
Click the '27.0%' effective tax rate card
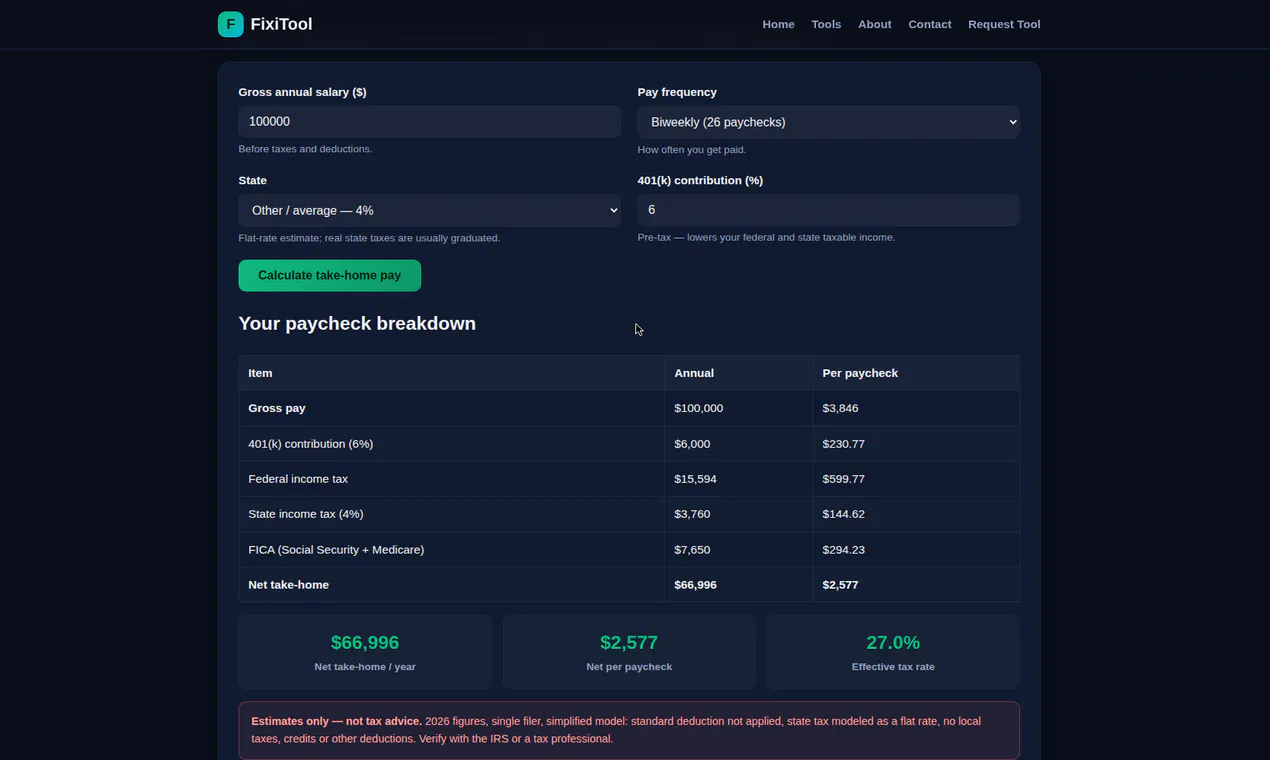[893, 652]
